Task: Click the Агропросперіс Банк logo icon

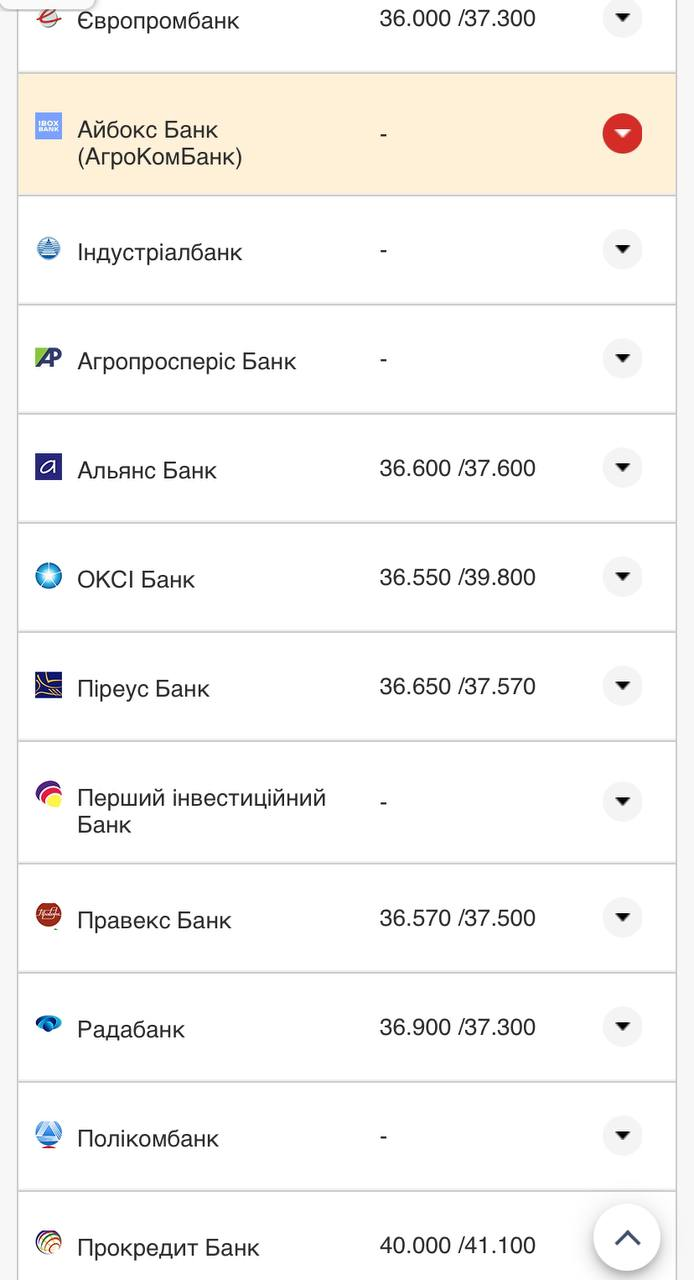Action: click(x=48, y=357)
